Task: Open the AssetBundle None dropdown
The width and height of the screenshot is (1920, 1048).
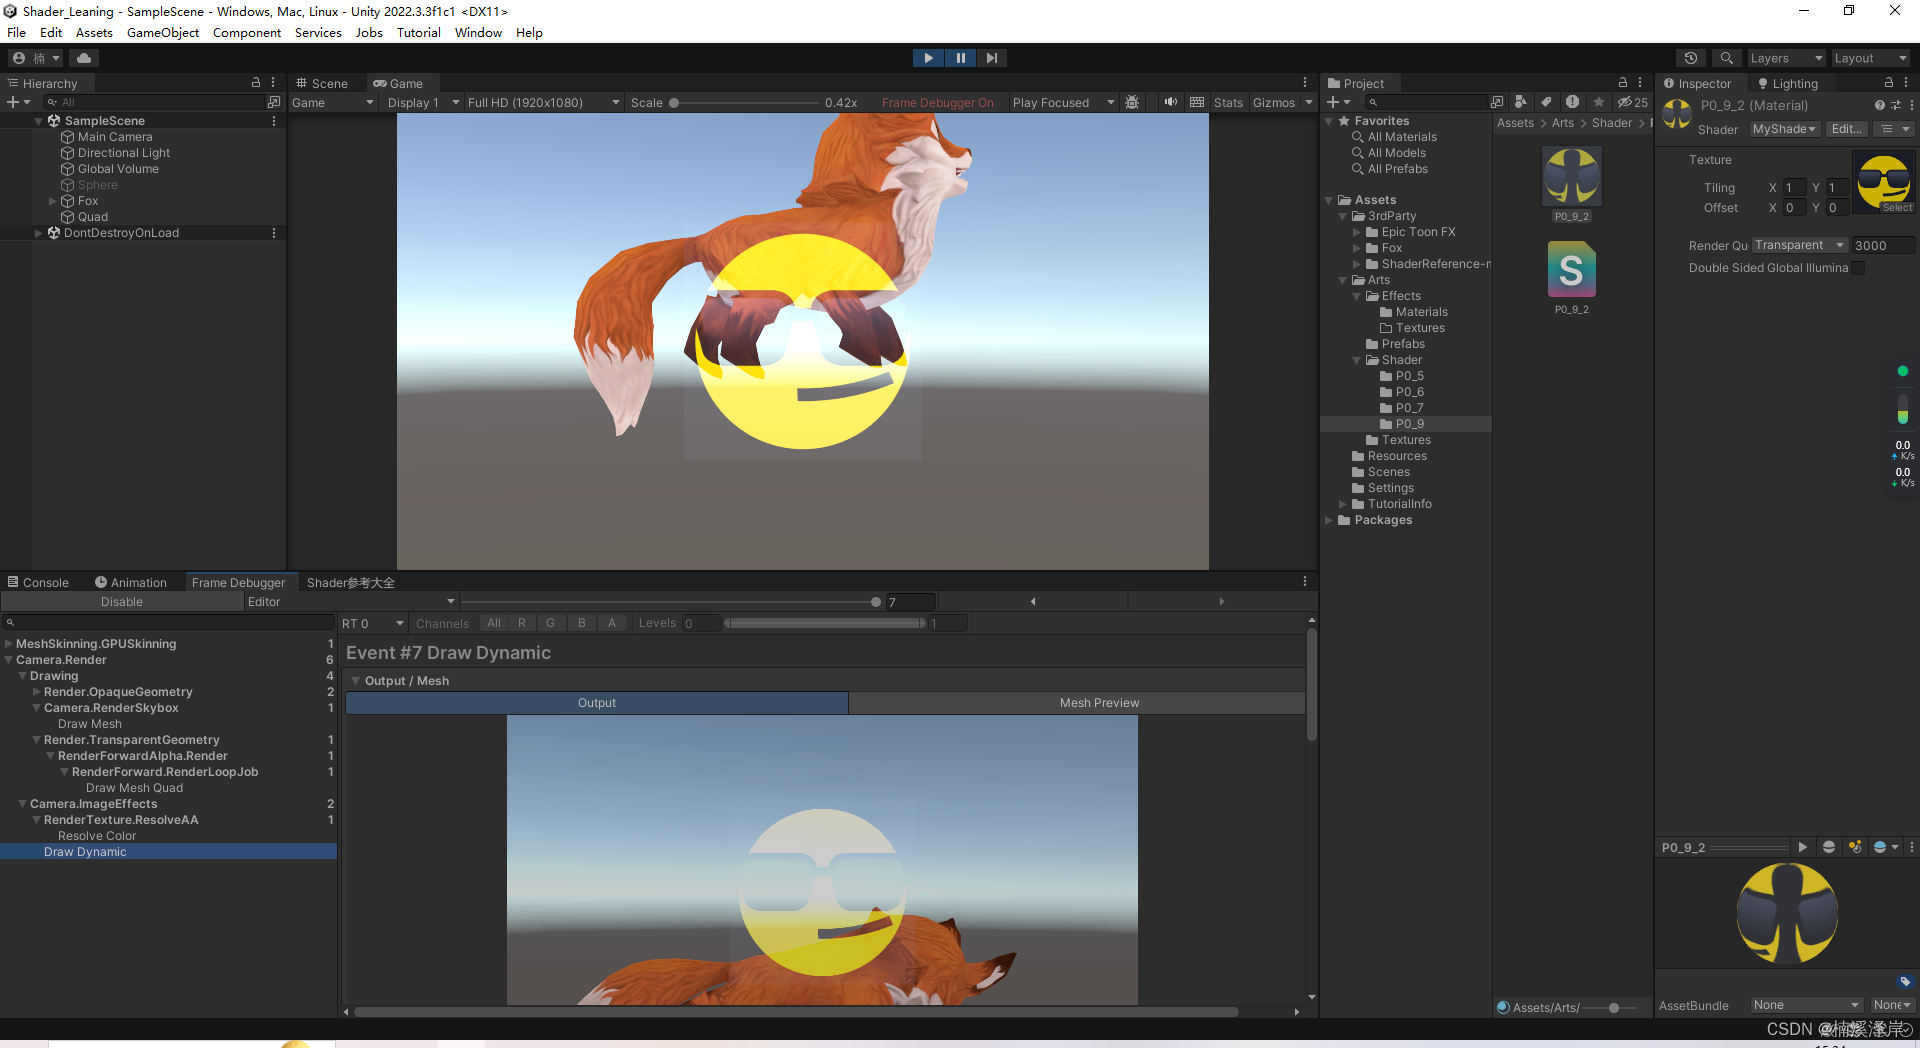Action: tap(1805, 1005)
